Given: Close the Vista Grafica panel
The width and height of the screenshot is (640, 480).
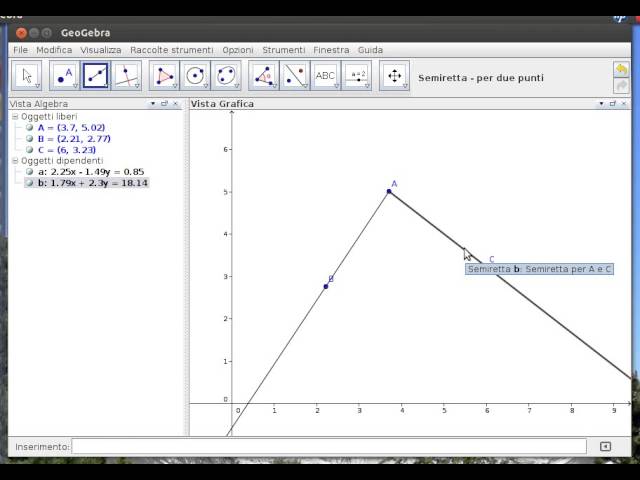Looking at the screenshot, I should [623, 104].
